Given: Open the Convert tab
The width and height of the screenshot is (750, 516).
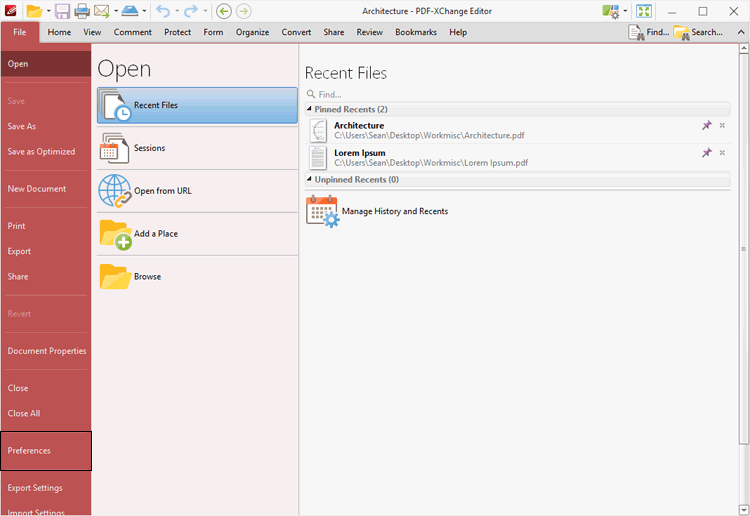Looking at the screenshot, I should 296,32.
